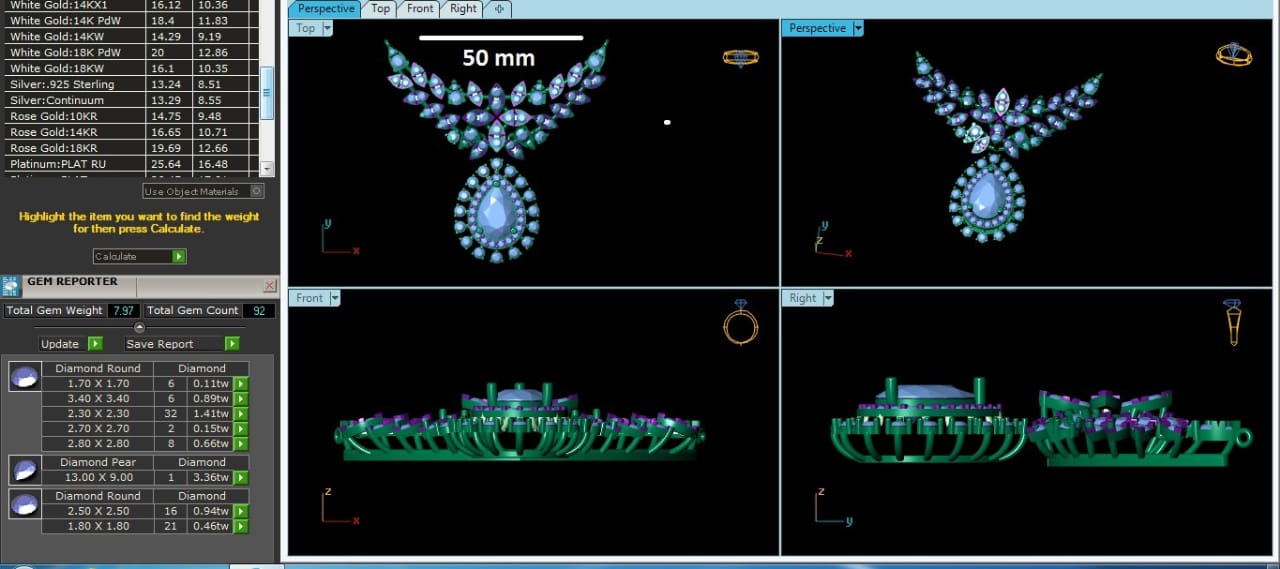The image size is (1280, 569).
Task: Click the green arrow beside 3.36tw
Action: [241, 478]
